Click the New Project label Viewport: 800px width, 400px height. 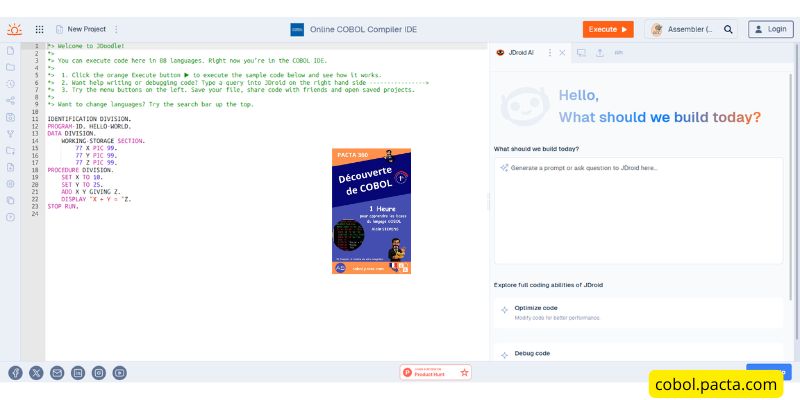[x=87, y=29]
